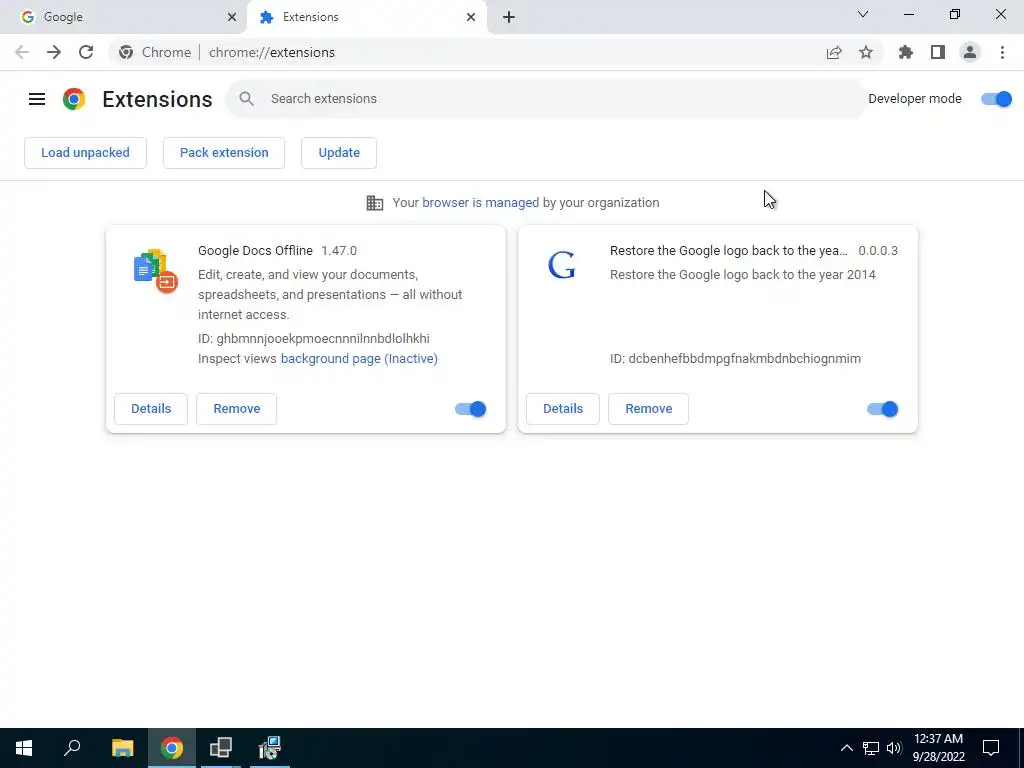Disable the Google Docs Offline extension toggle
Screen dimensions: 1024x768
click(x=471, y=409)
